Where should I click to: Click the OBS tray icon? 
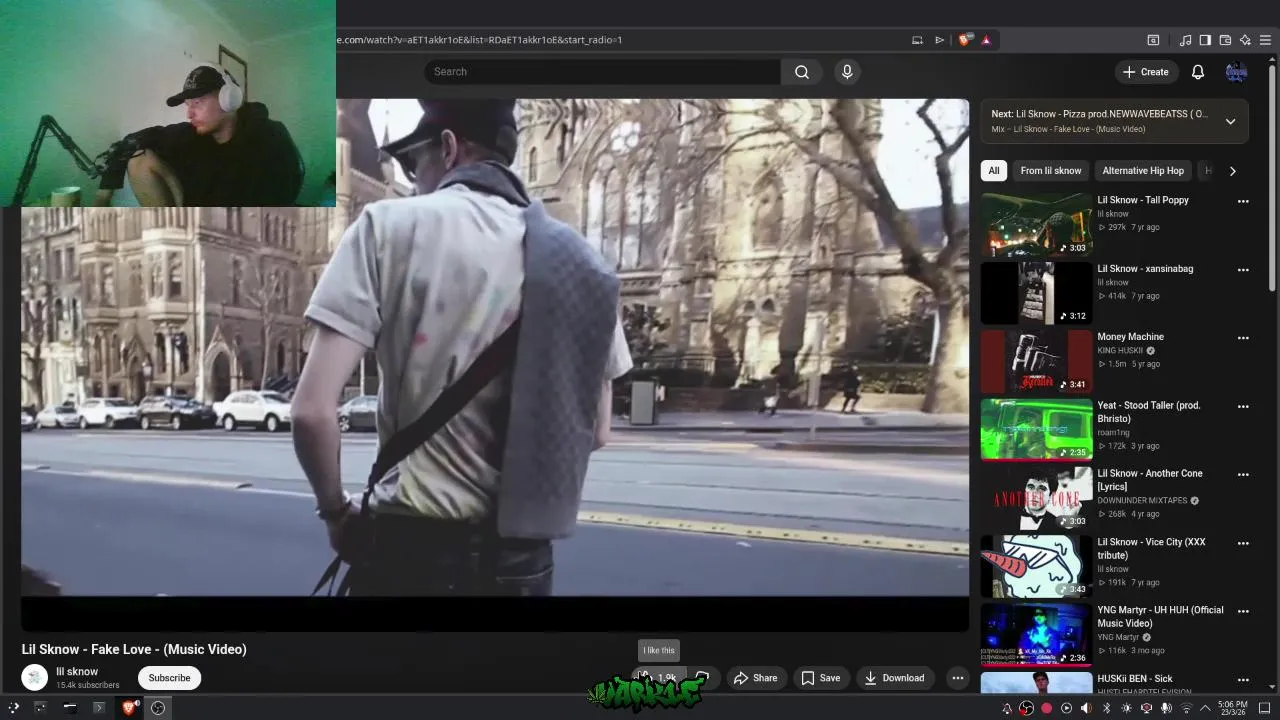[1027, 709]
